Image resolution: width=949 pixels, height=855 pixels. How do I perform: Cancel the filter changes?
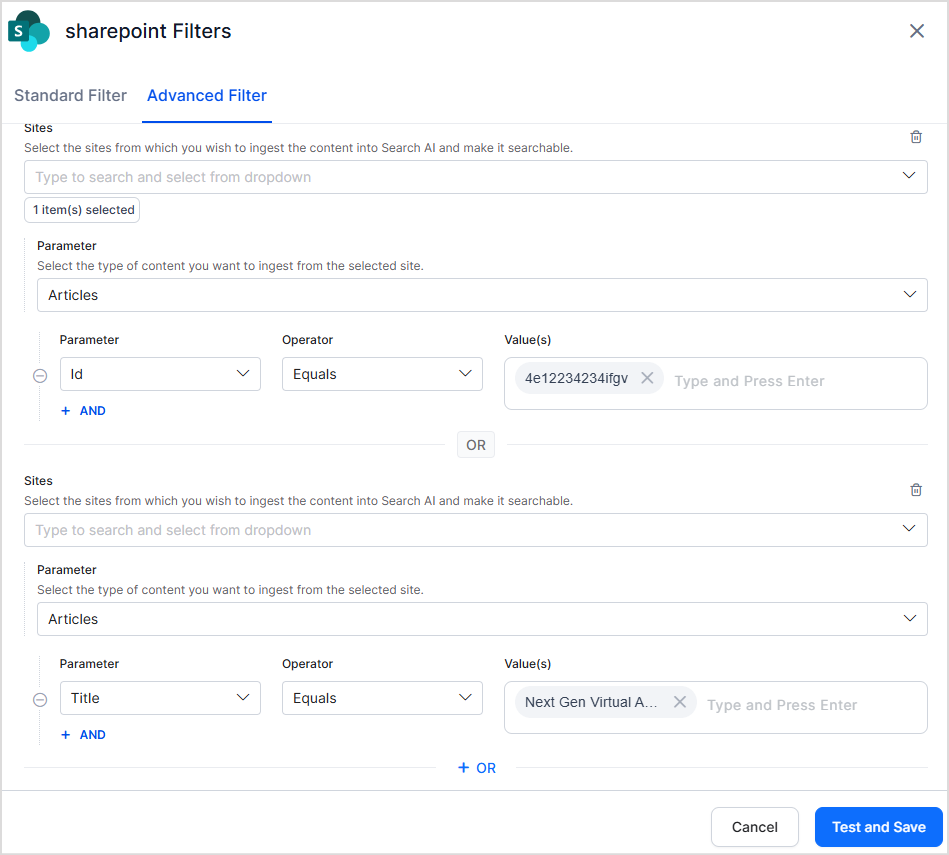point(754,827)
